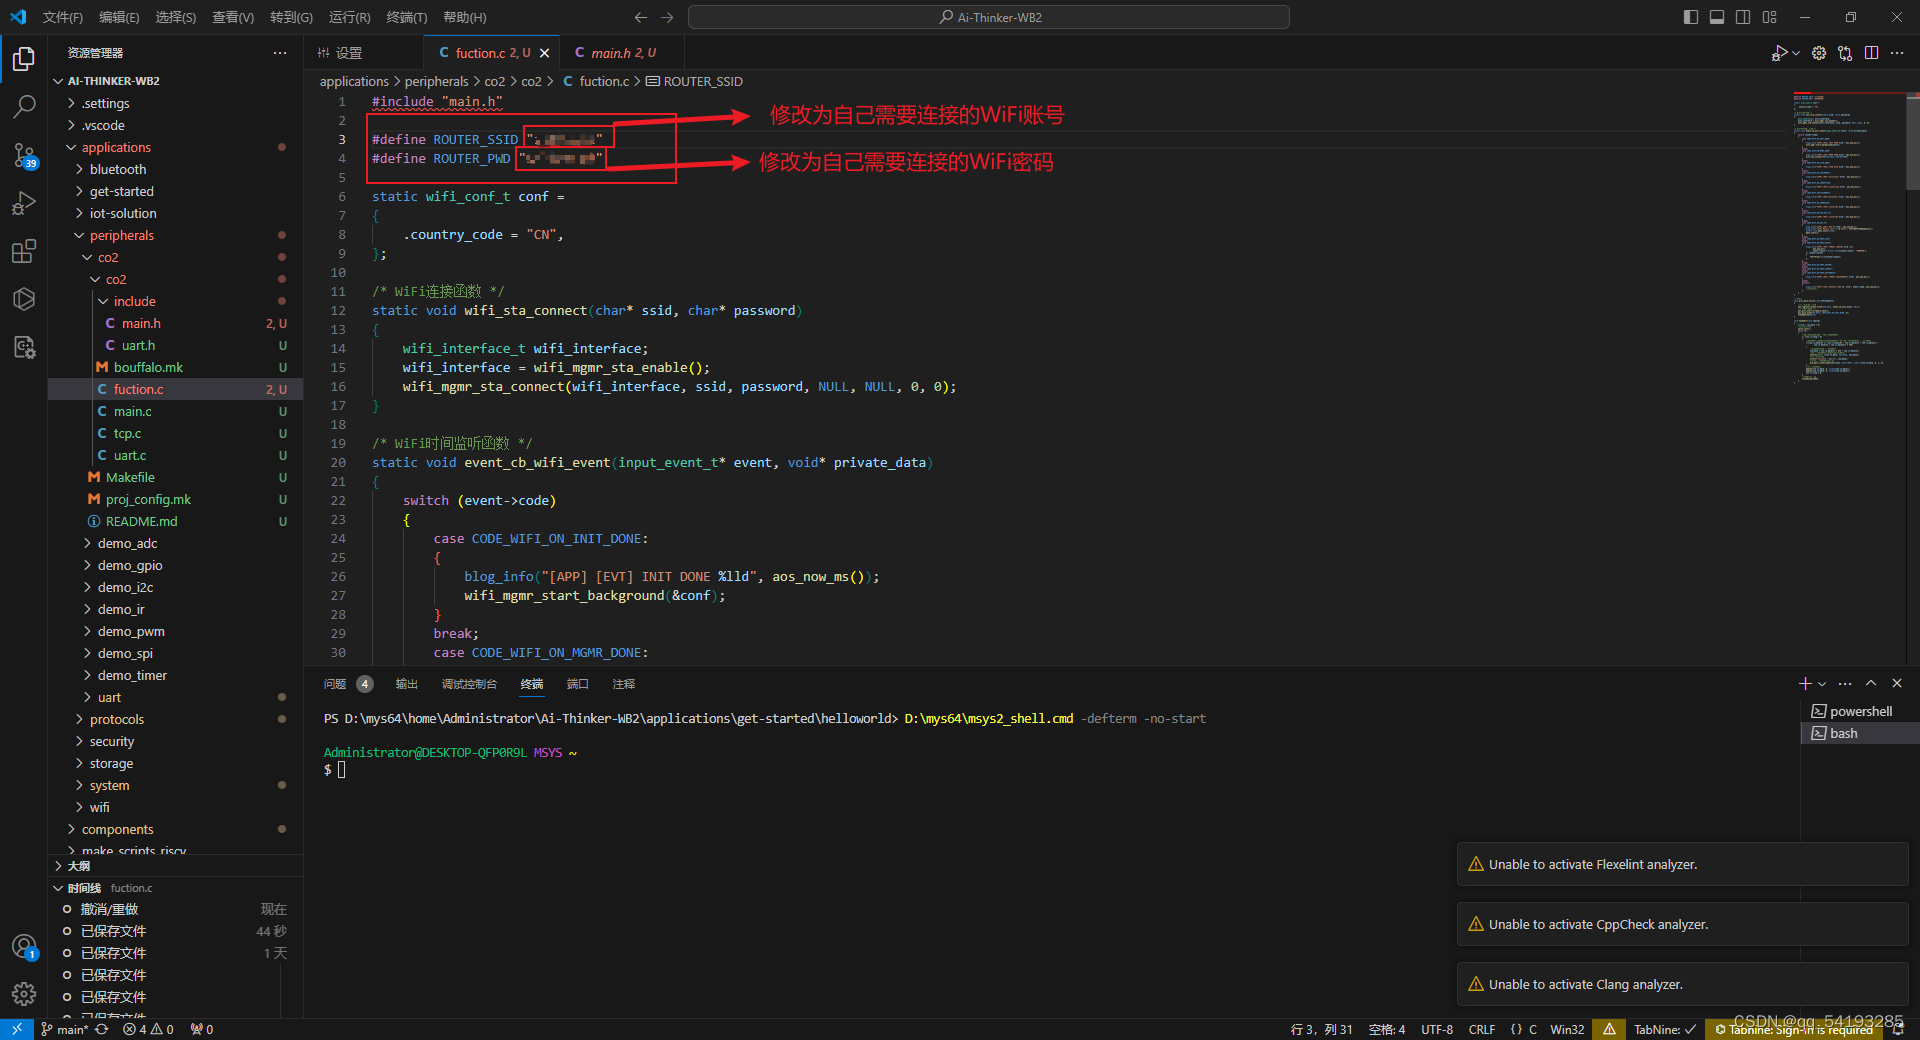Open the Search view in activity bar
The height and width of the screenshot is (1040, 1920).
(x=24, y=106)
